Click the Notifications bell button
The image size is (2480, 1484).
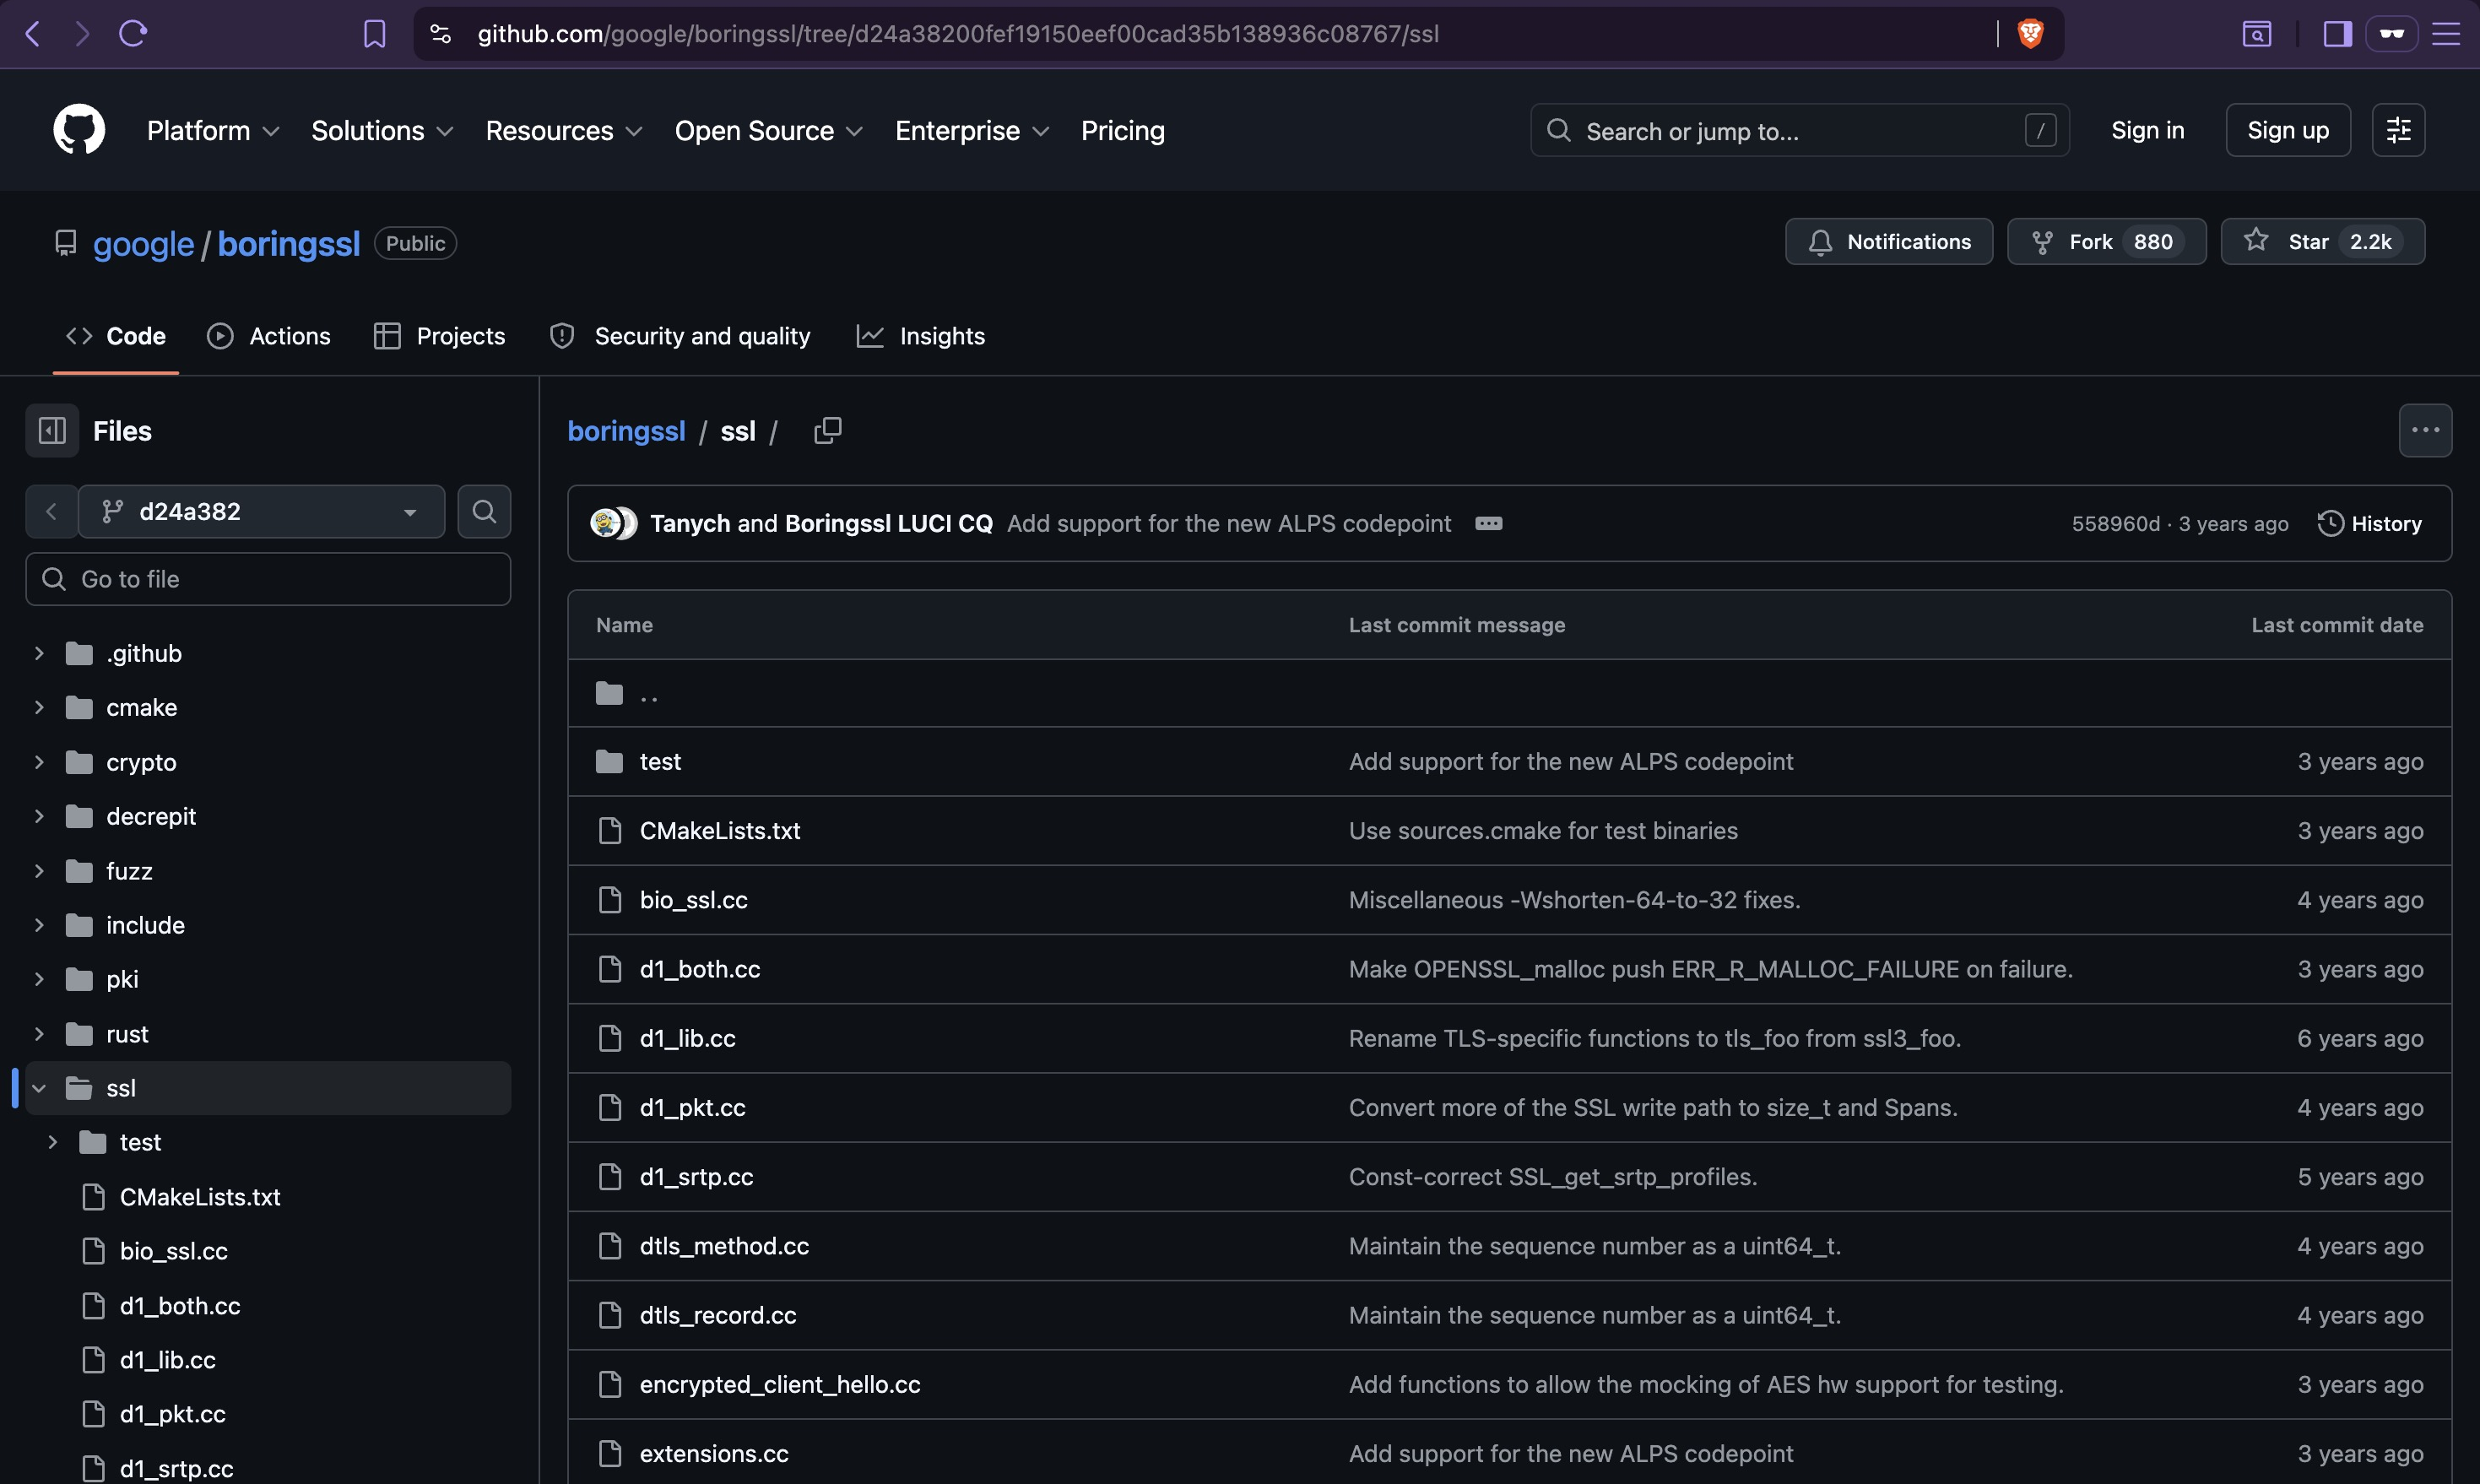[x=1888, y=242]
